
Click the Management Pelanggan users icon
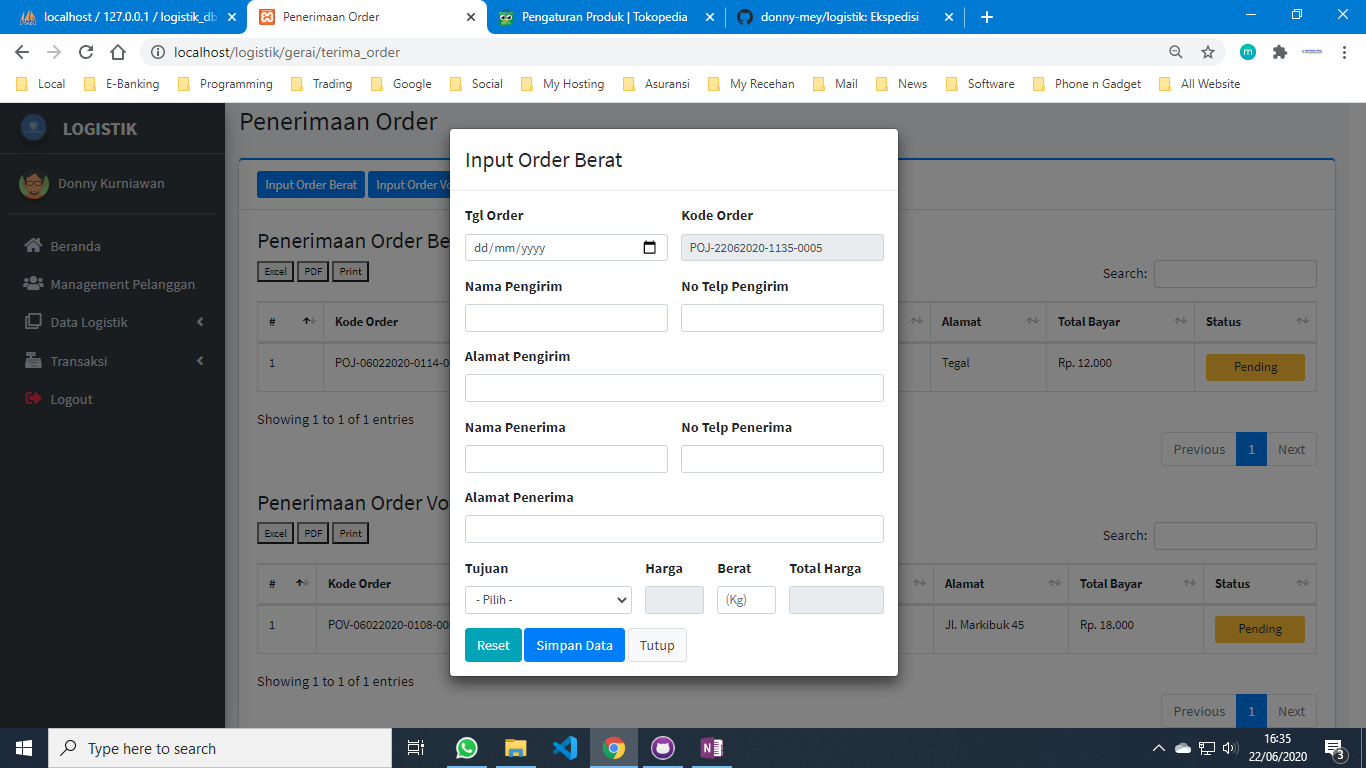[x=34, y=284]
